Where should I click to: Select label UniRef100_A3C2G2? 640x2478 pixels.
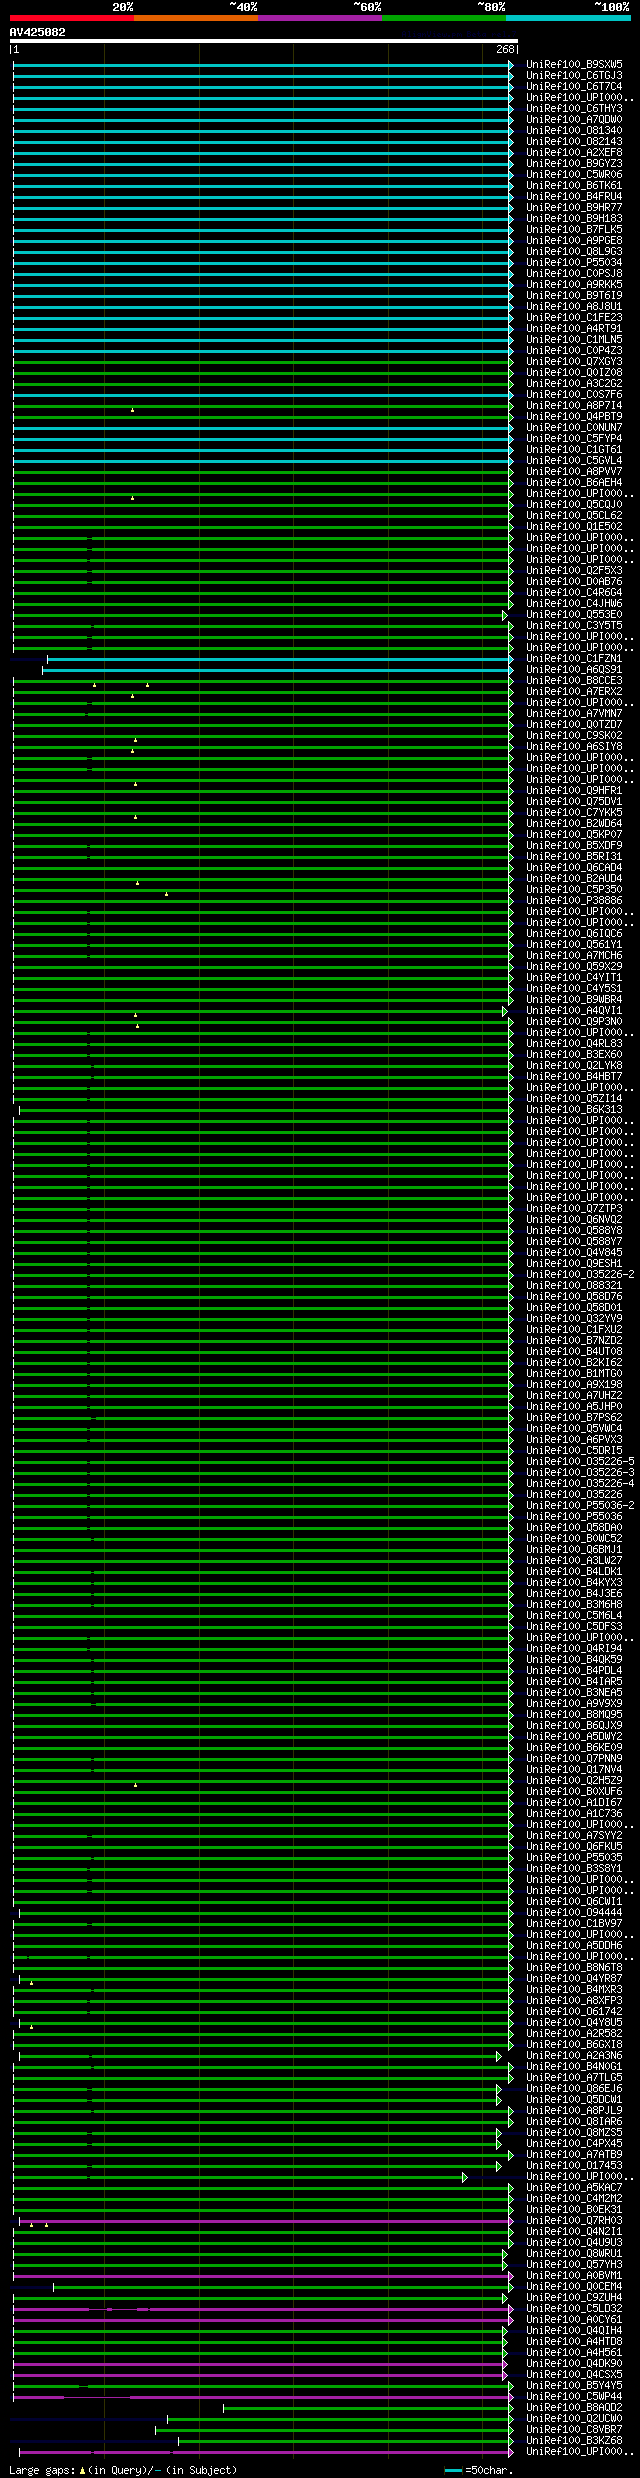click(574, 384)
